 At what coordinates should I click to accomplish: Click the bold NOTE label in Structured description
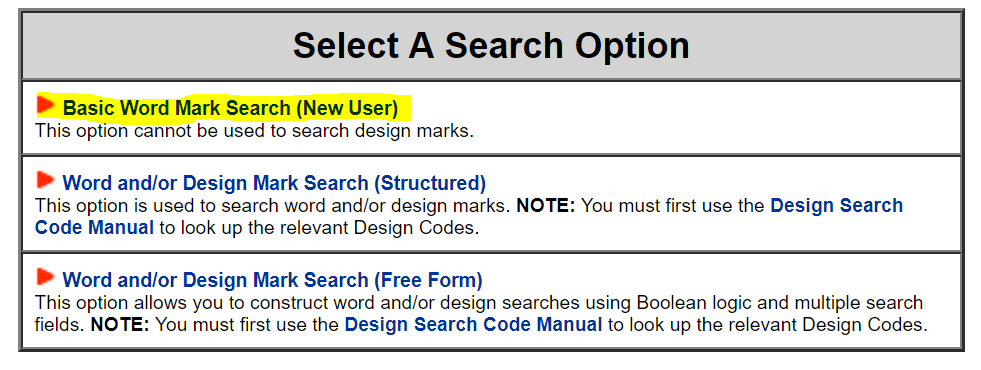545,206
